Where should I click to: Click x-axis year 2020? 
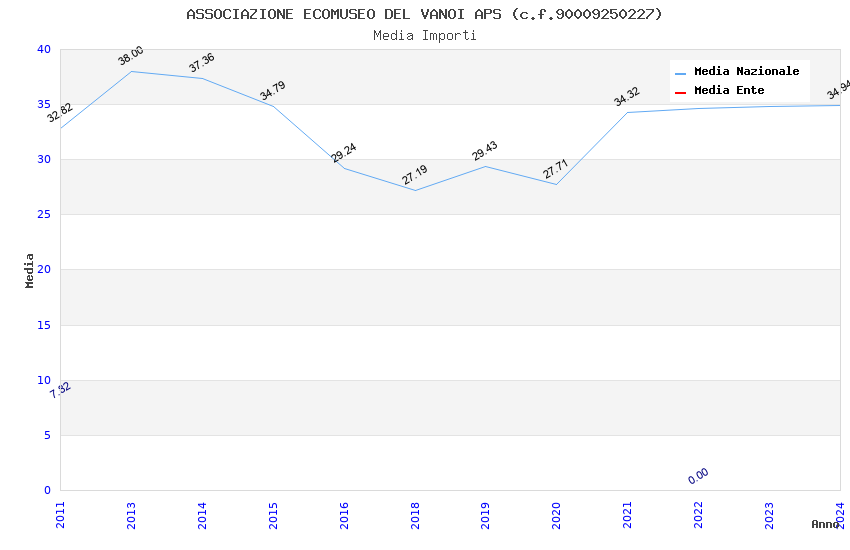[x=556, y=515]
